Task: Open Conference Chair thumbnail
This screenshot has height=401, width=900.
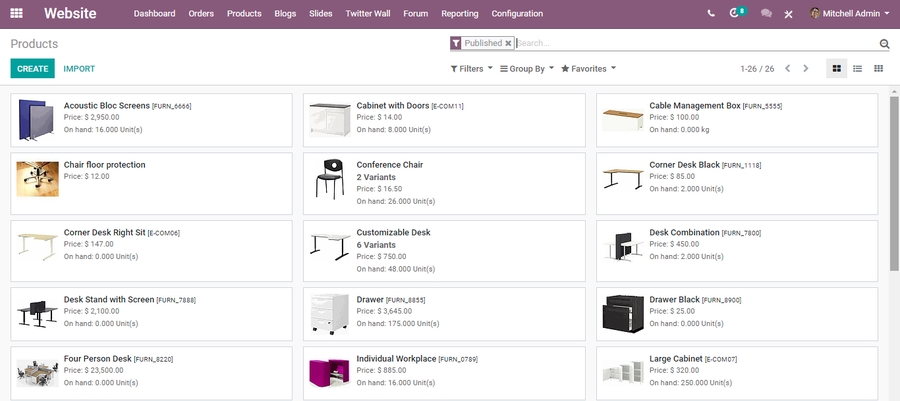Action: [330, 180]
